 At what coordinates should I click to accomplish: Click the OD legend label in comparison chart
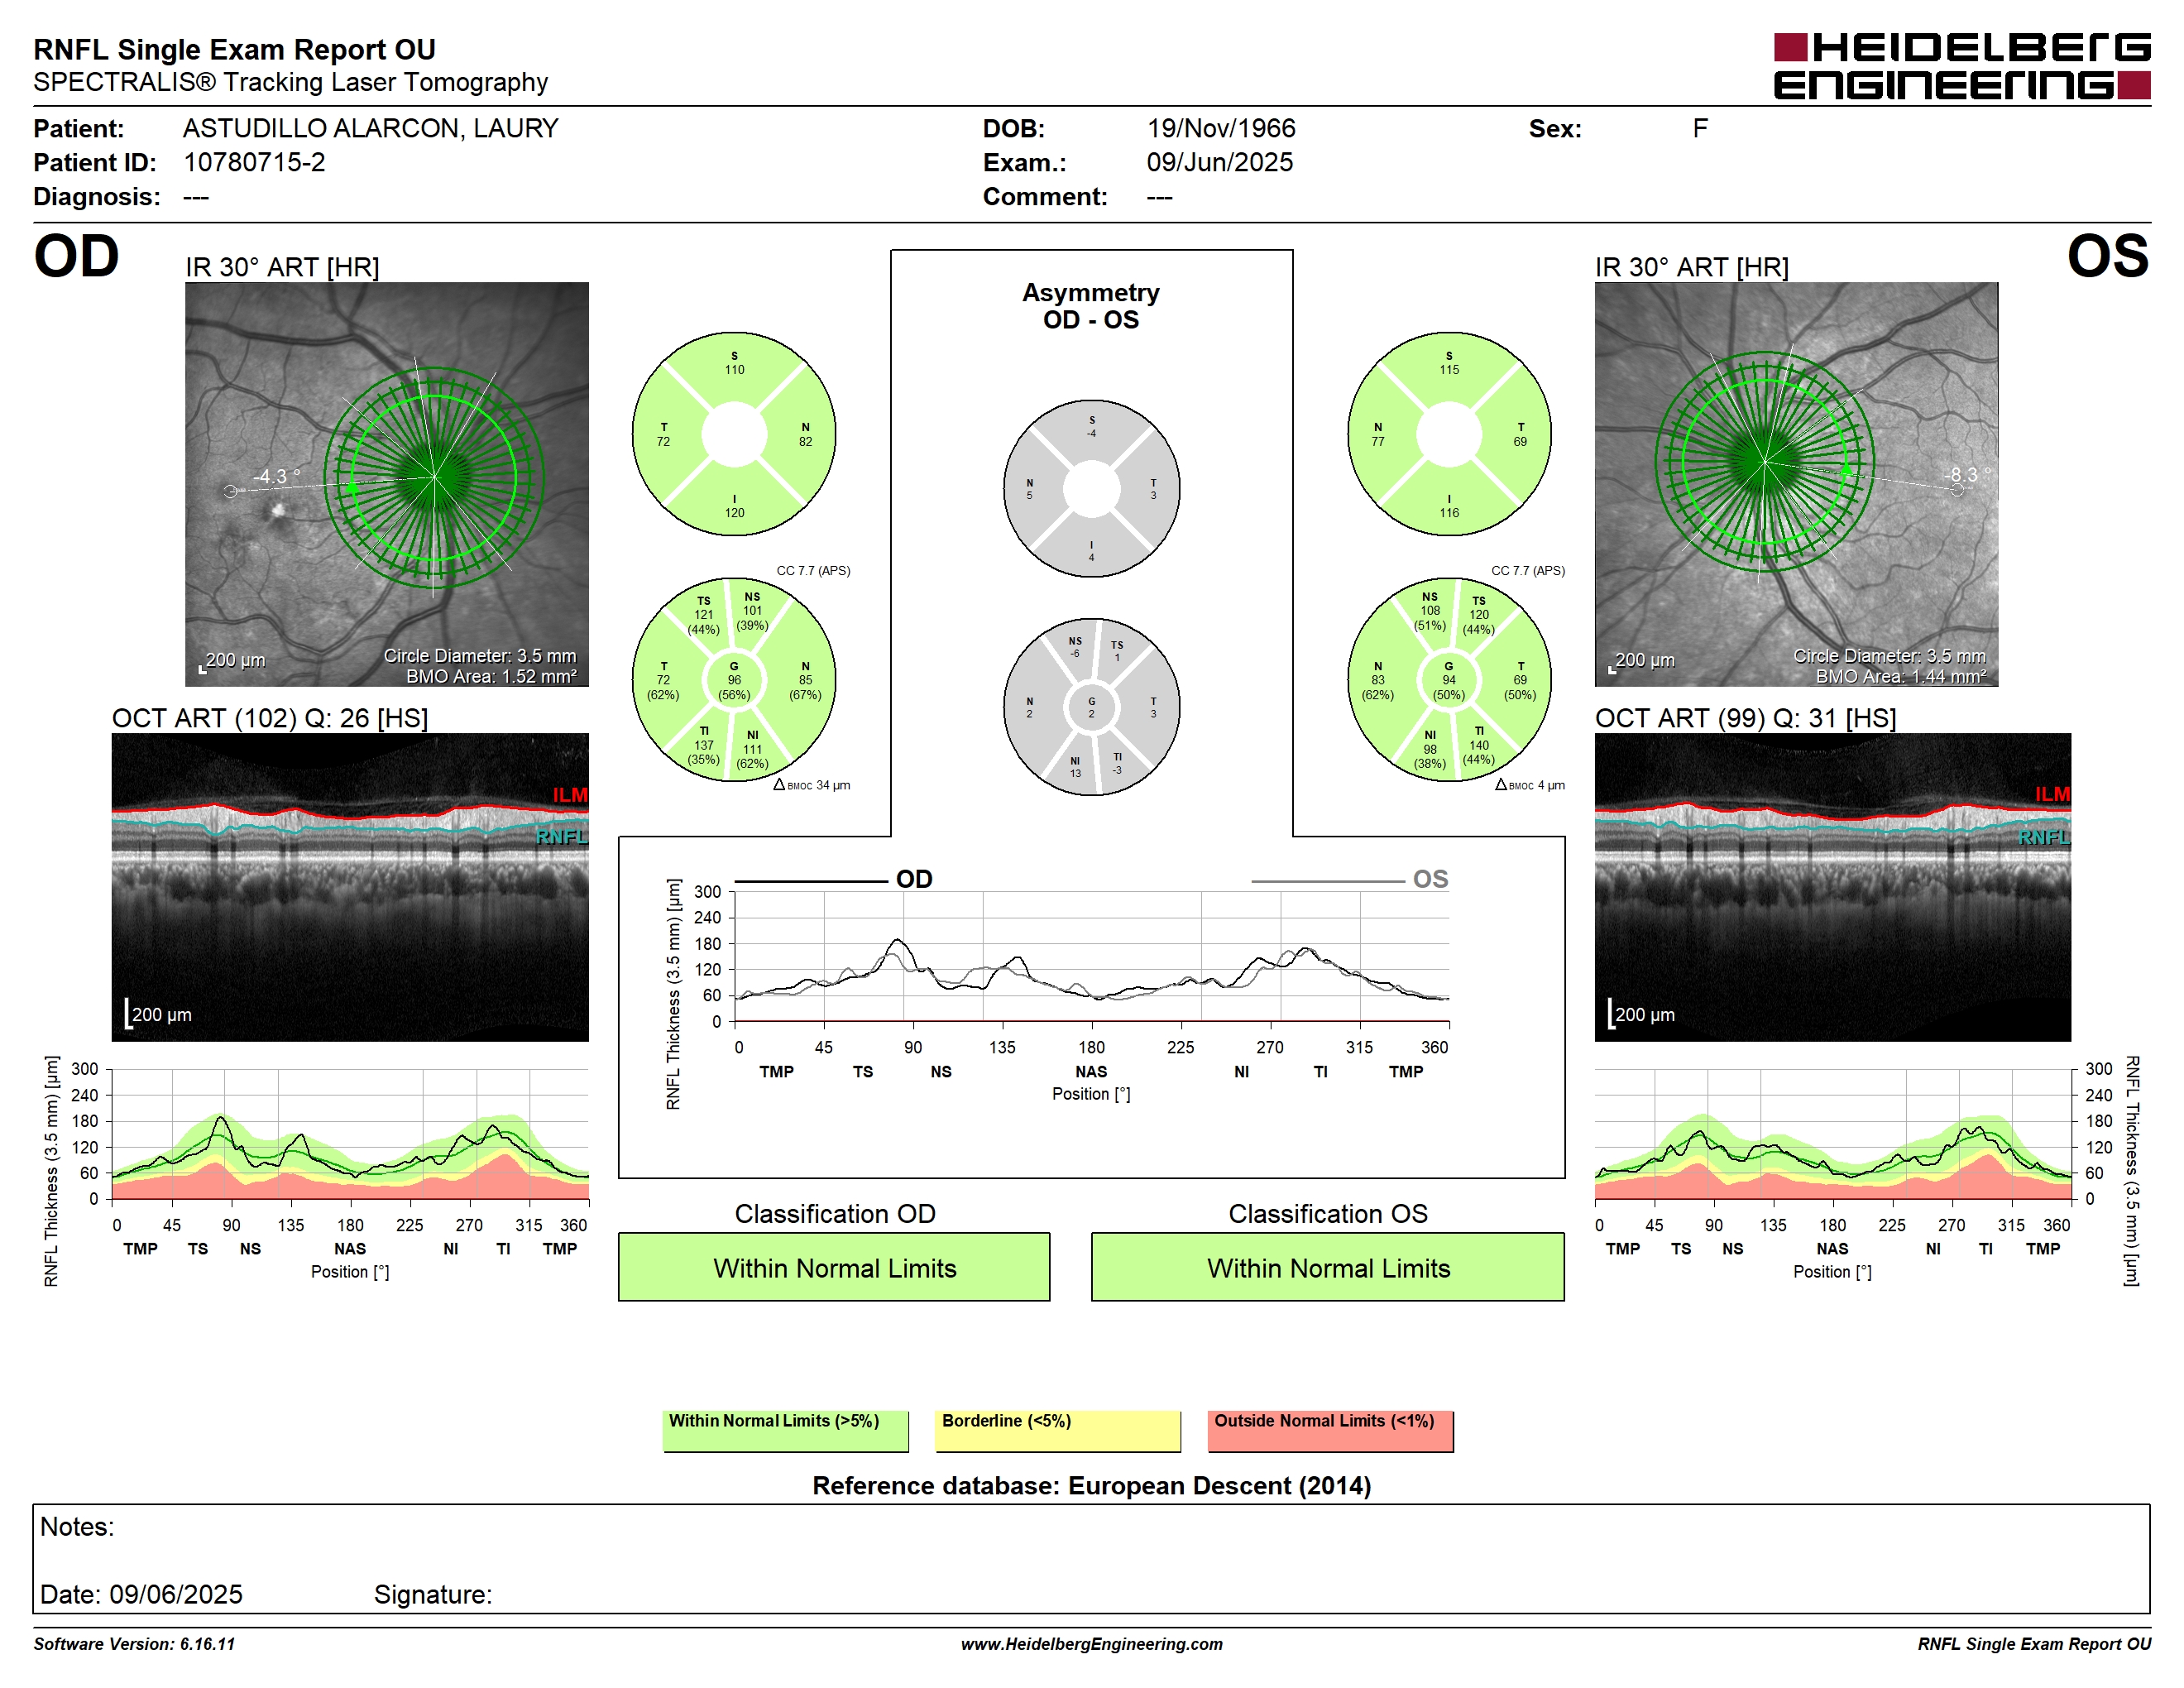tap(914, 879)
